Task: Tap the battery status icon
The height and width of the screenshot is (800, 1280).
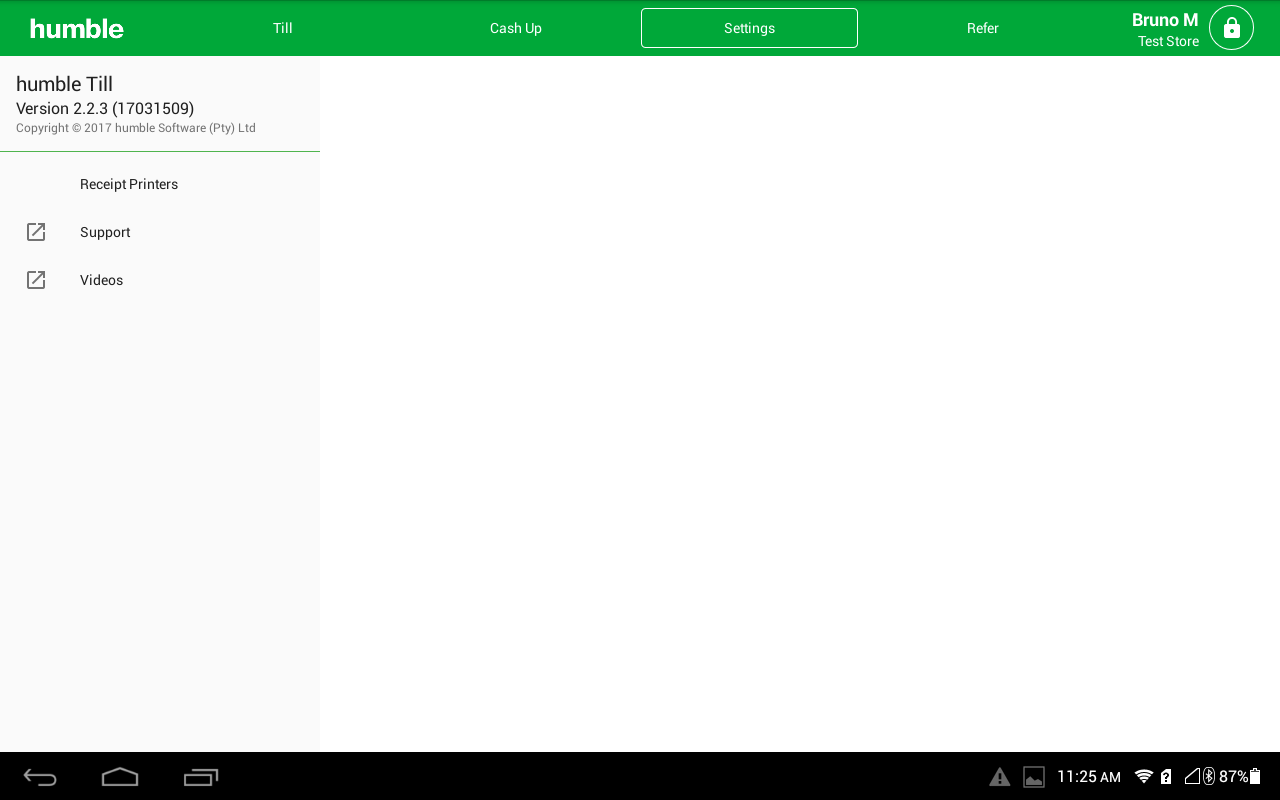Action: coord(1255,777)
